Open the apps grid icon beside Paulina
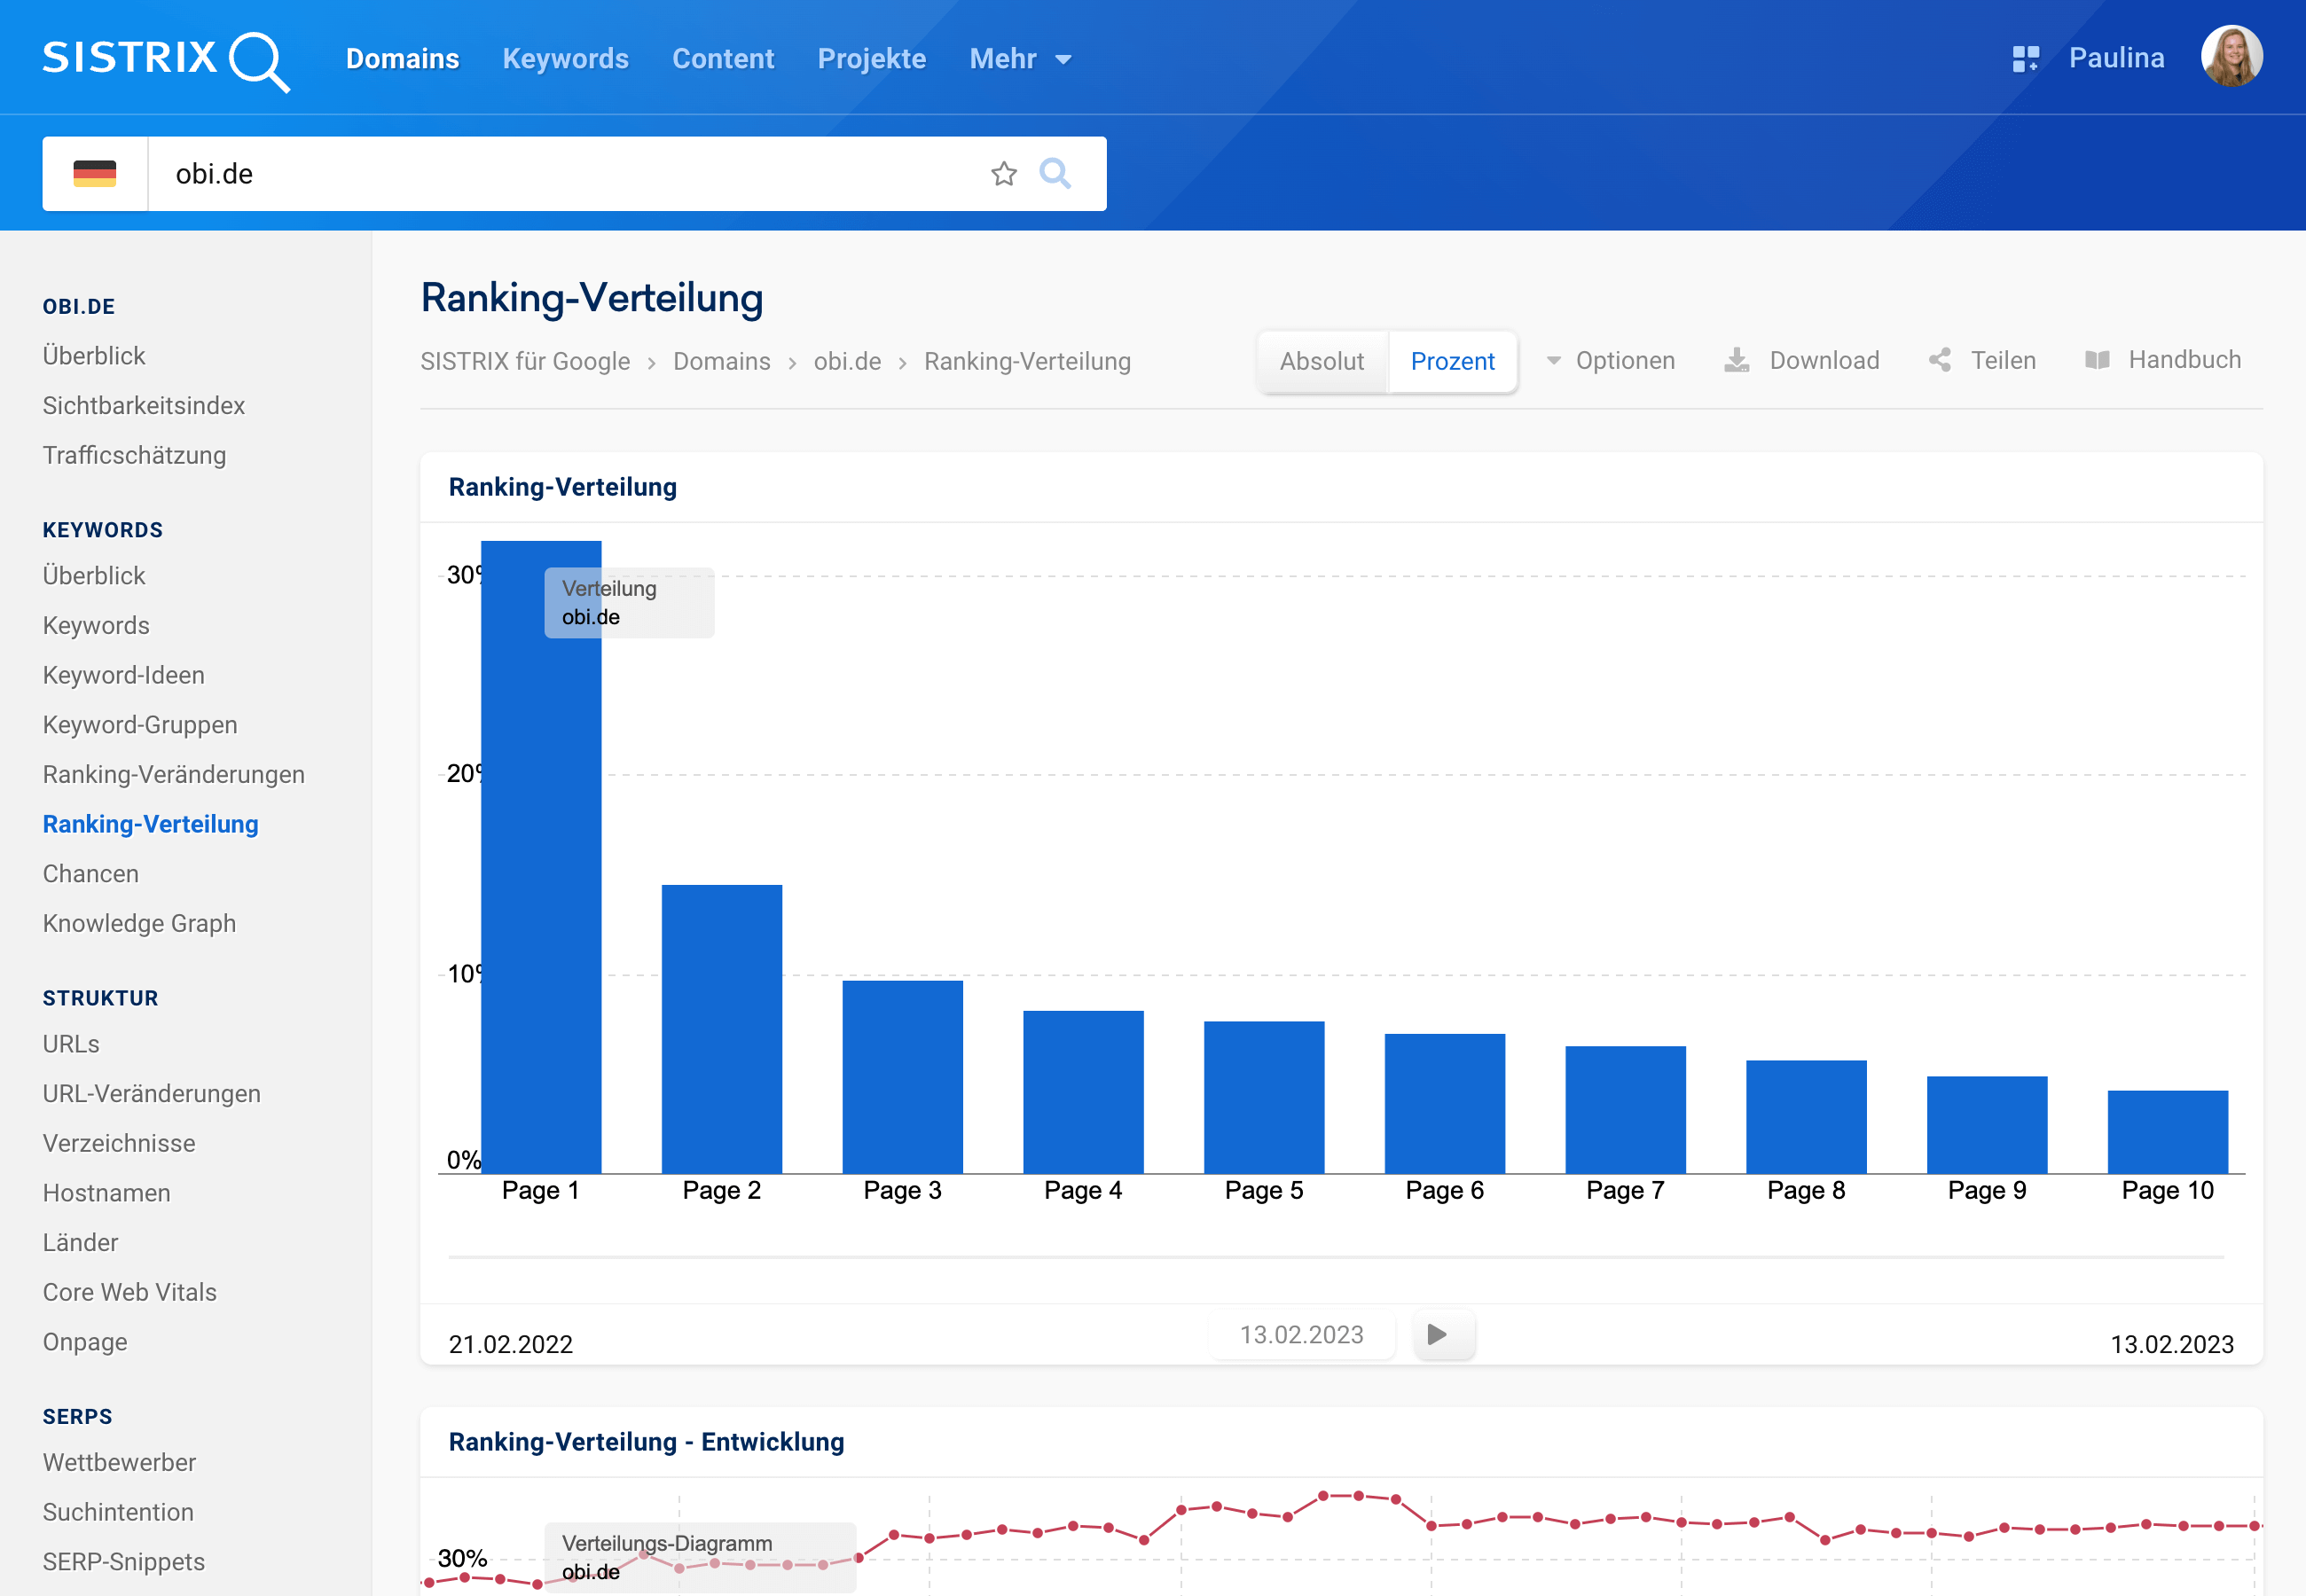The width and height of the screenshot is (2306, 1596). point(2025,59)
